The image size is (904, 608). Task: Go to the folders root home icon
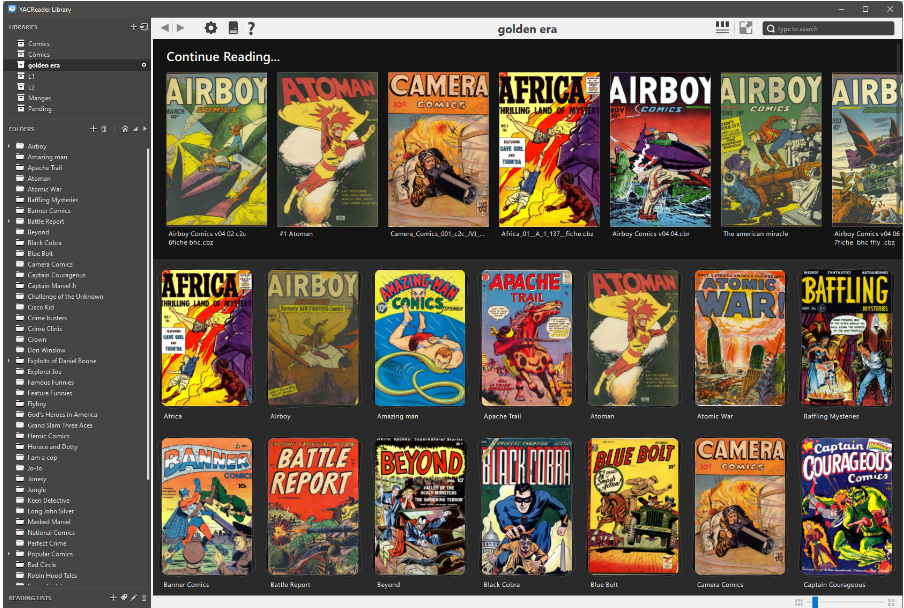[124, 129]
